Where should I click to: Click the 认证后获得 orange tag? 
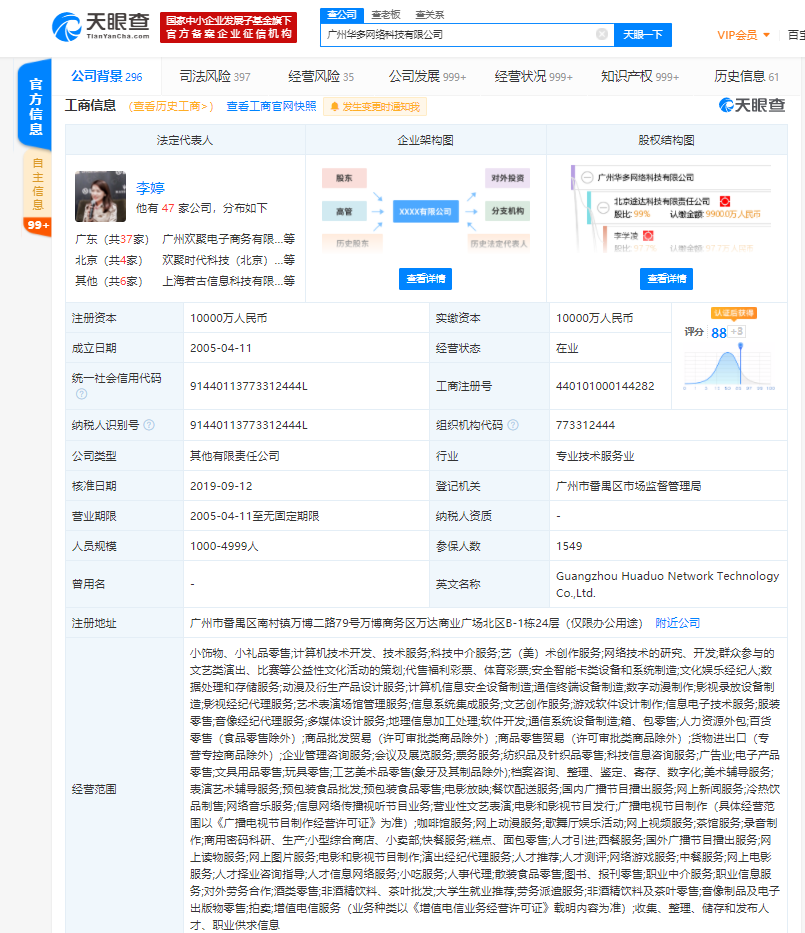click(x=734, y=313)
